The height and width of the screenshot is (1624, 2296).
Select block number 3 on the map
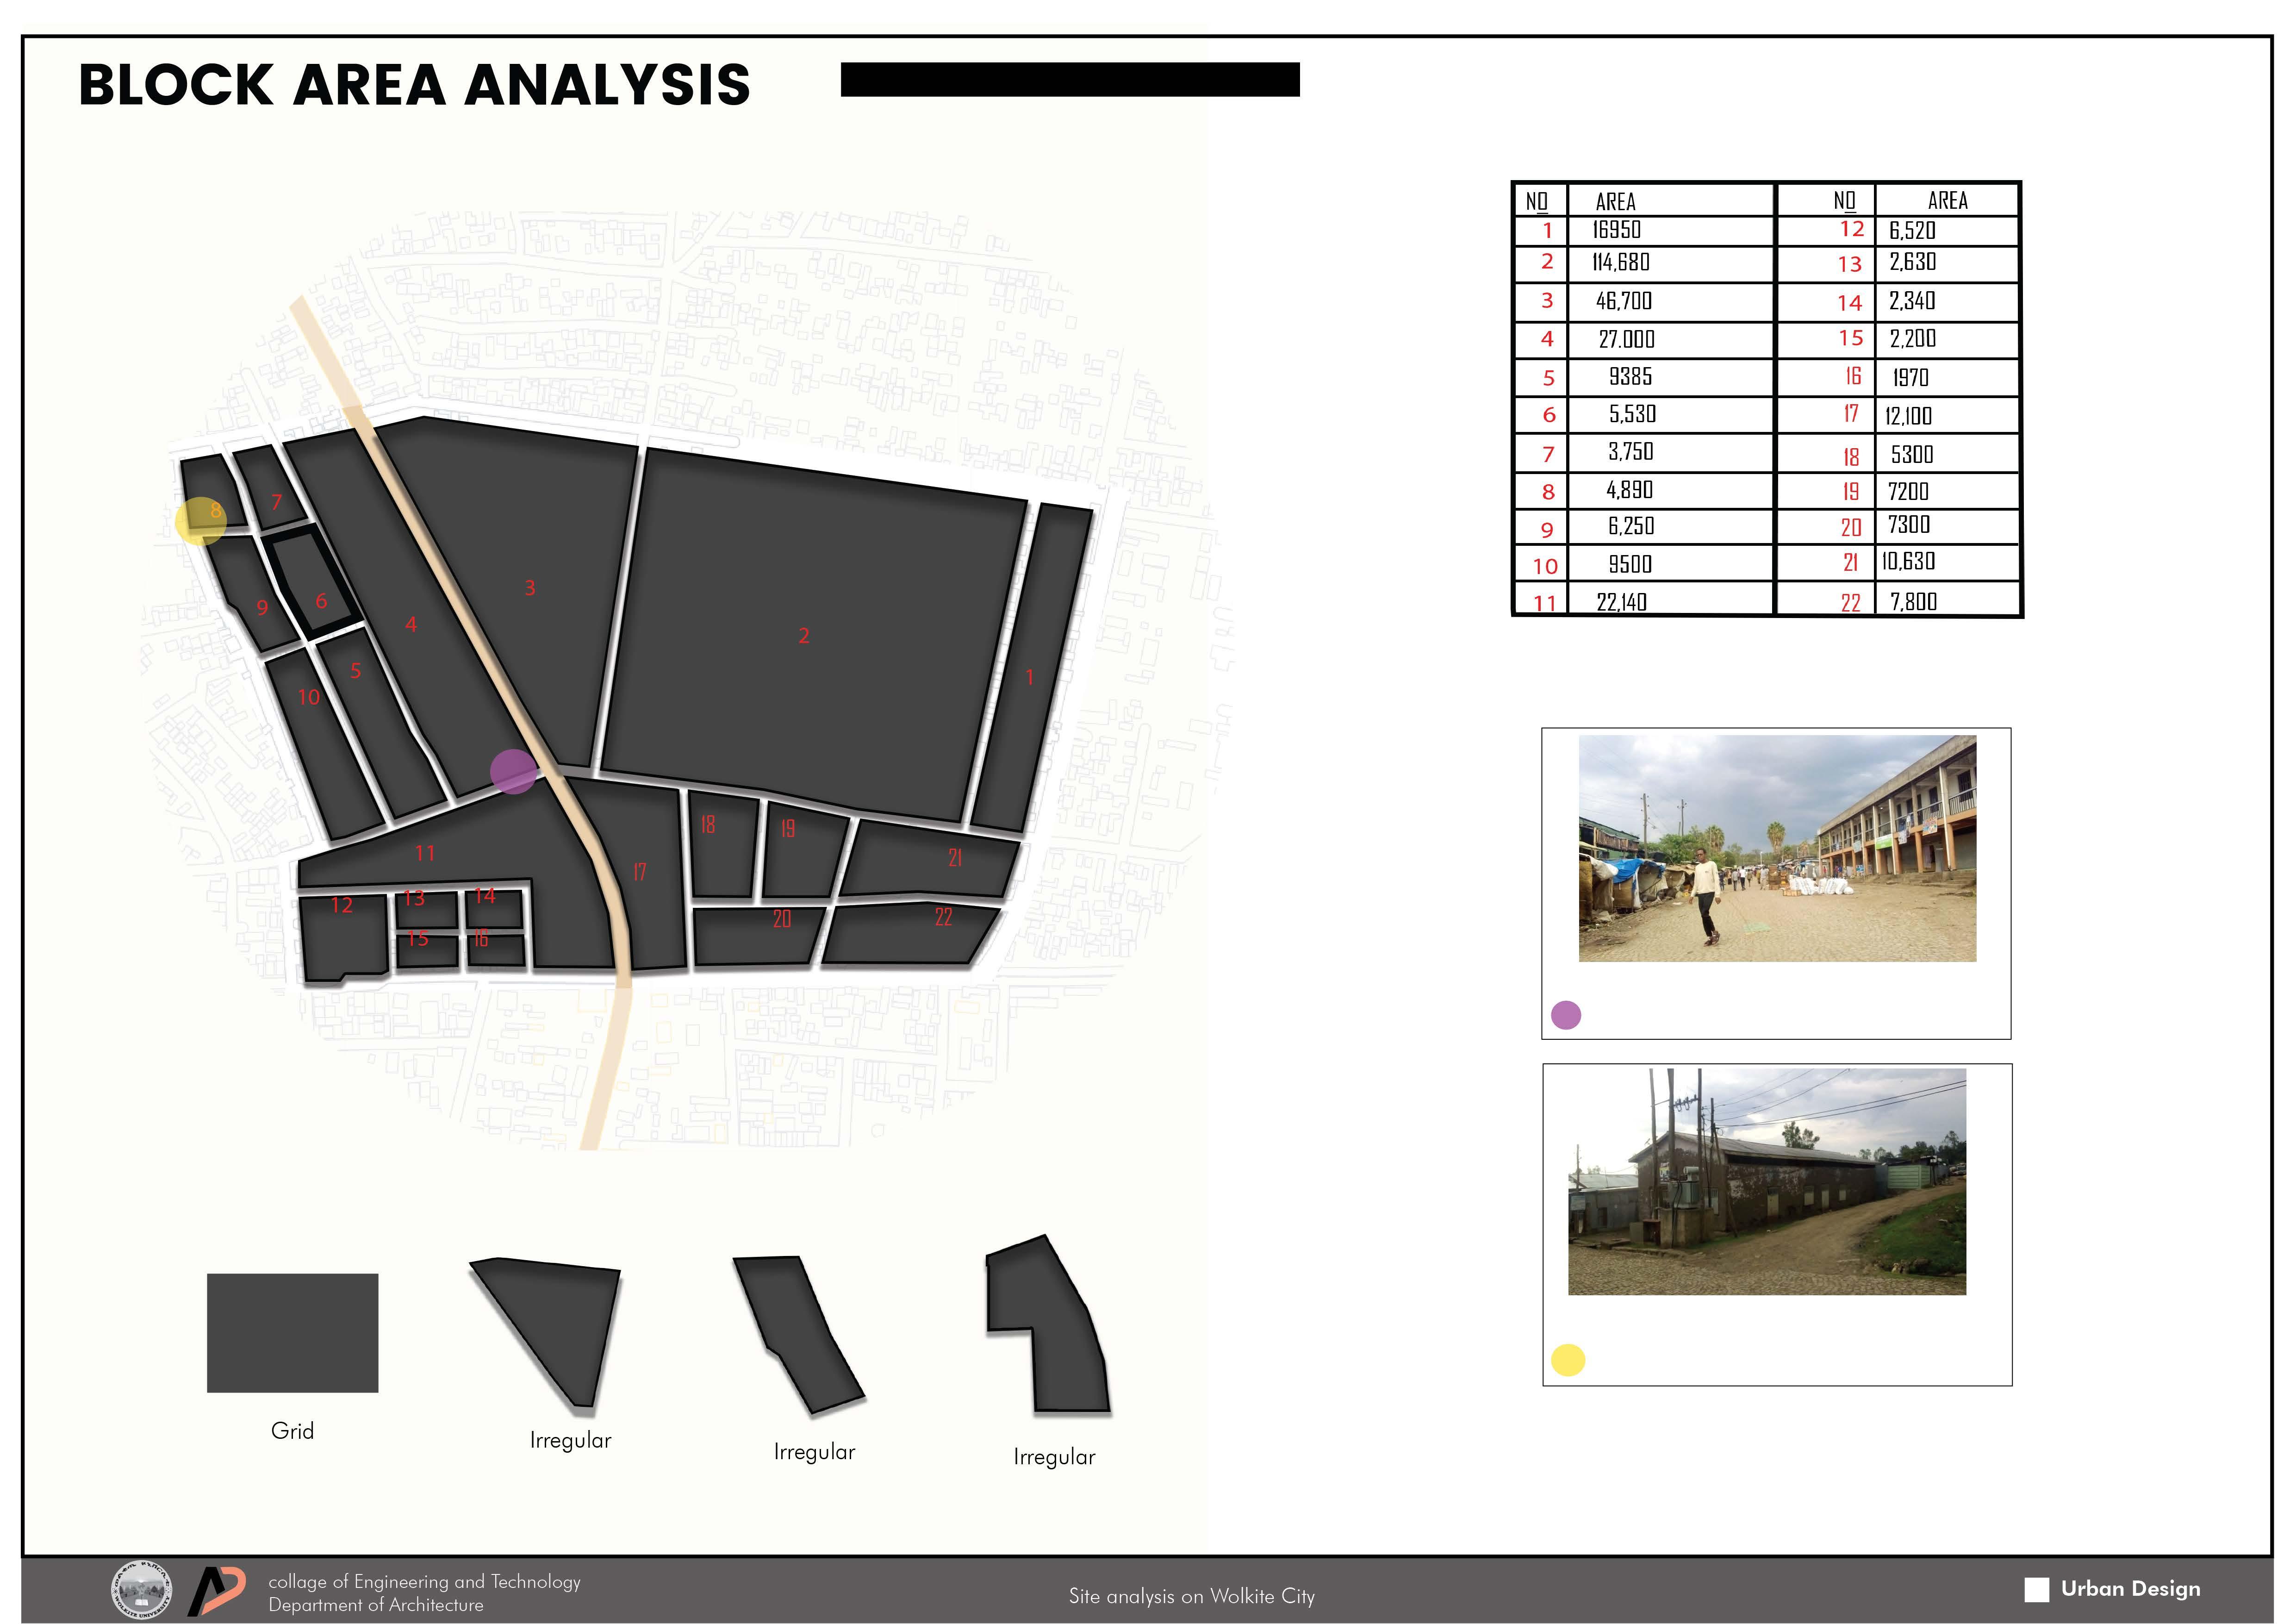(x=530, y=588)
